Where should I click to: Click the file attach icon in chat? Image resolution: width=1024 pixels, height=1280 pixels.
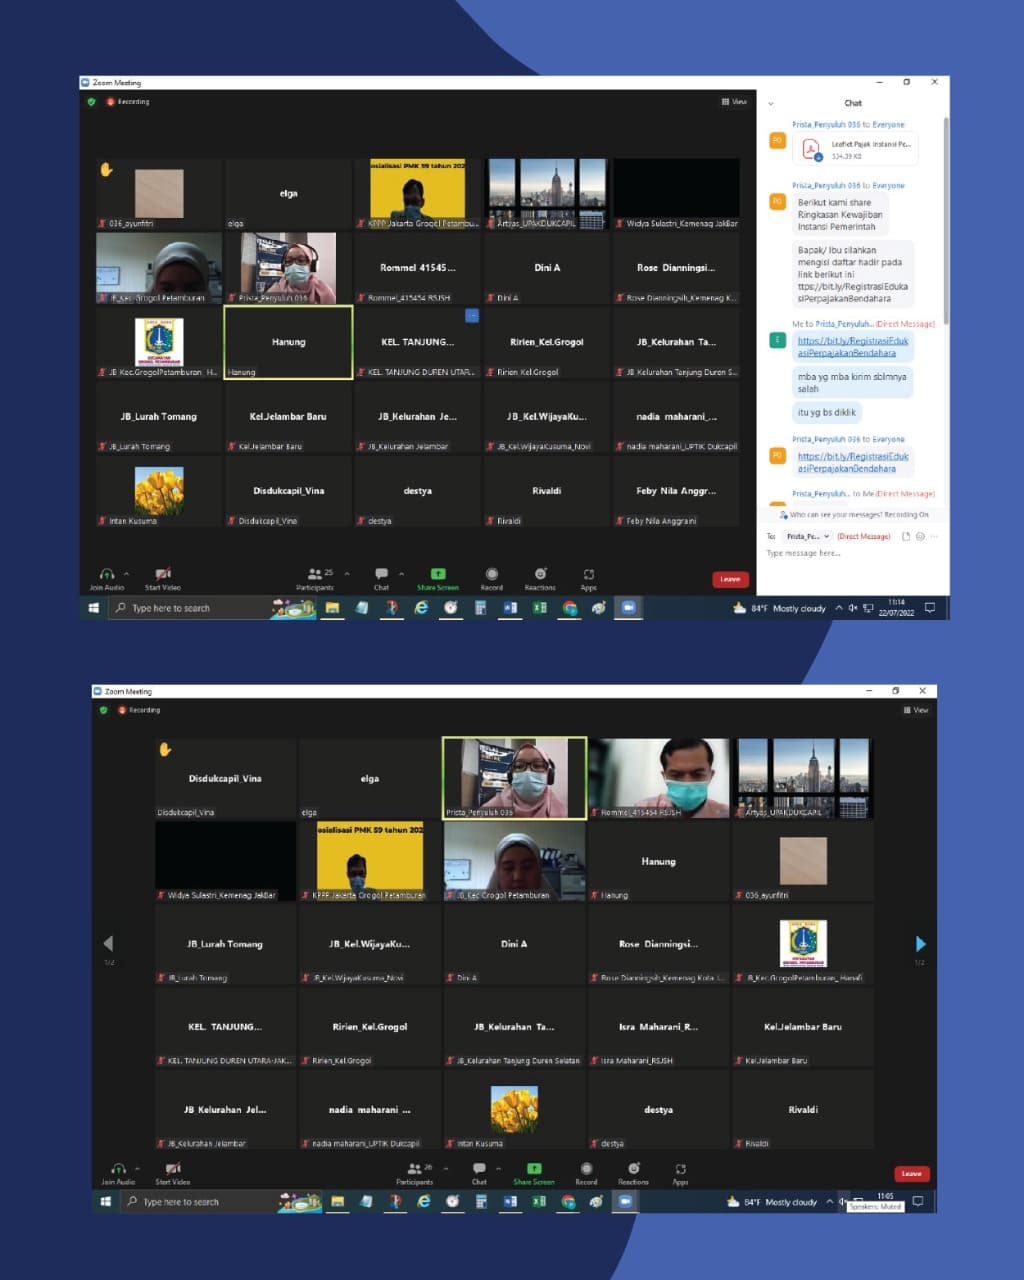coord(906,537)
